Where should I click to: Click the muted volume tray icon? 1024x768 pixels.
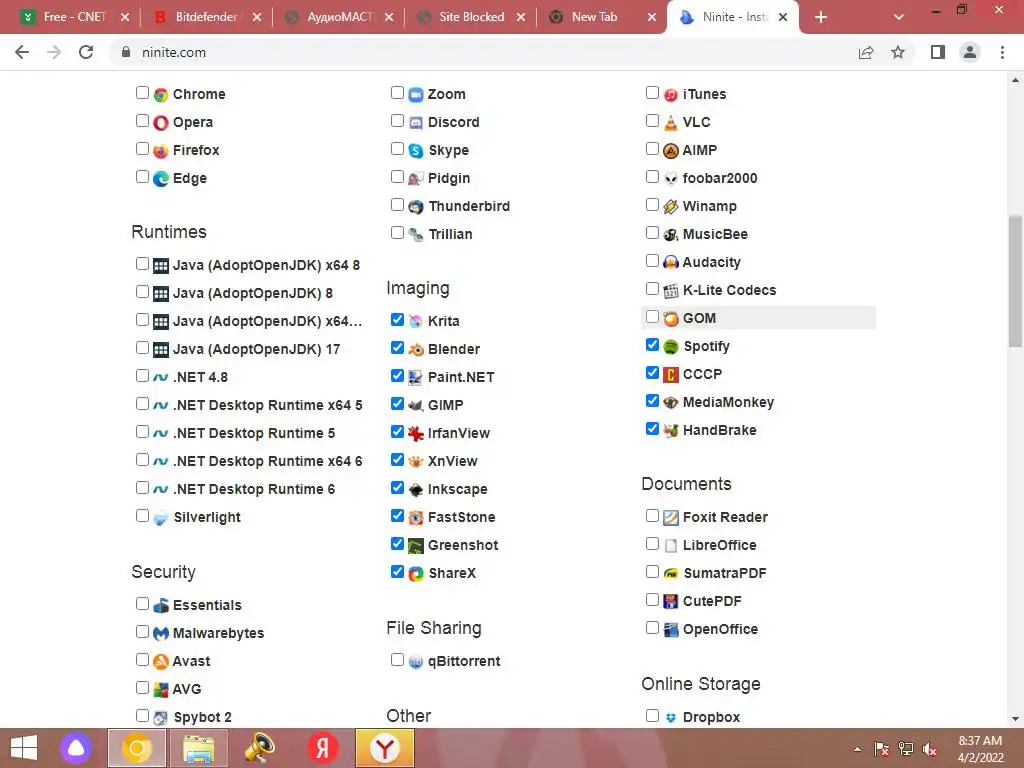929,749
